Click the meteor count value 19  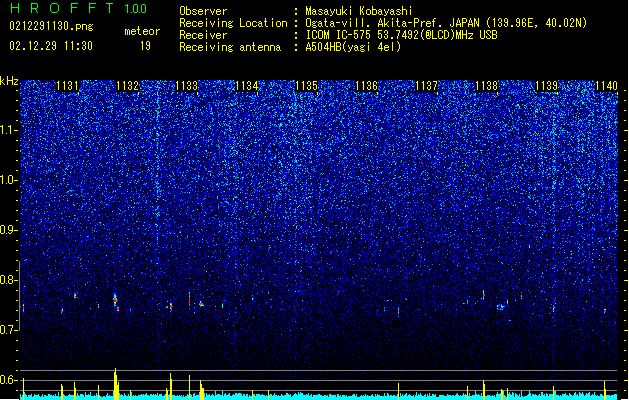point(145,46)
